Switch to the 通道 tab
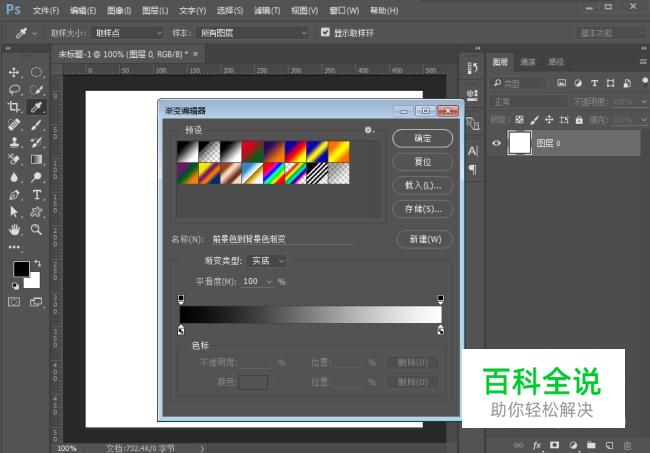The image size is (650, 453). tap(528, 62)
